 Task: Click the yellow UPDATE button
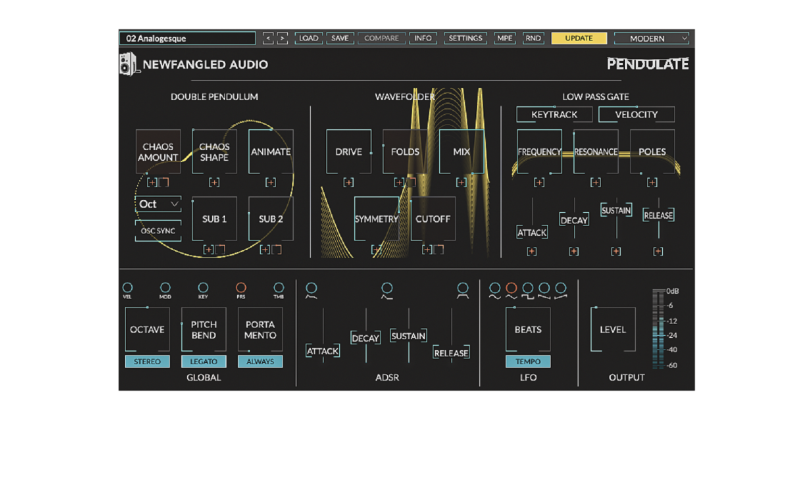(579, 38)
